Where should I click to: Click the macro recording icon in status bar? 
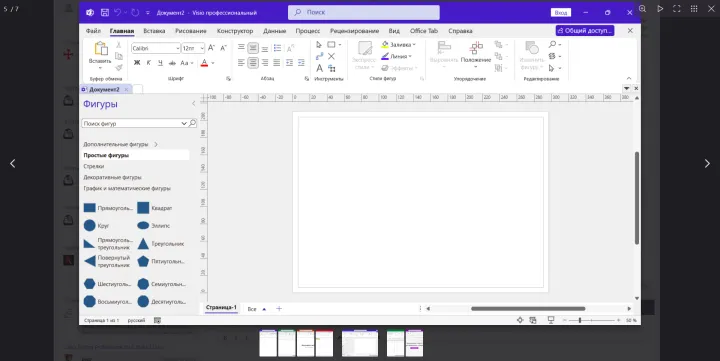[x=158, y=320]
